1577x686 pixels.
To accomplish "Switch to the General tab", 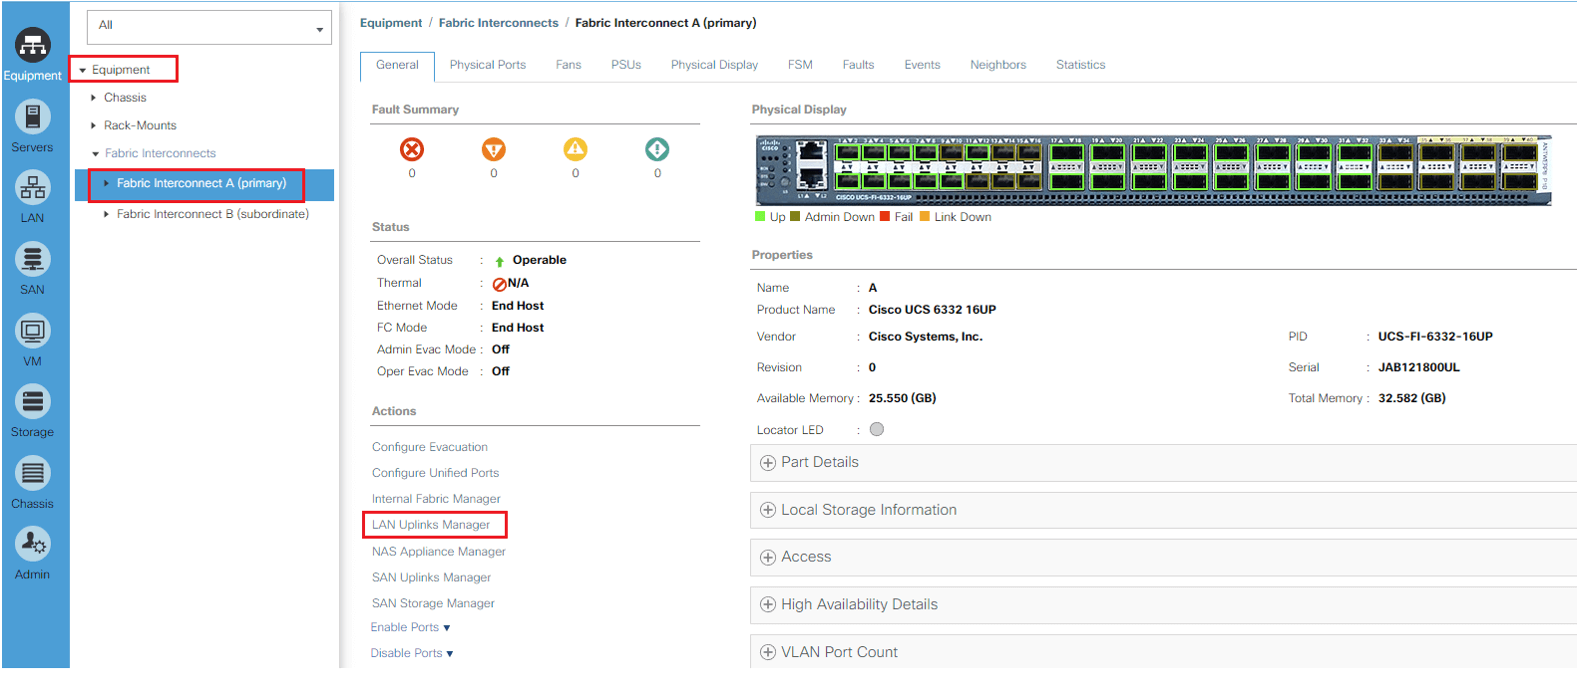I will tap(397, 66).
